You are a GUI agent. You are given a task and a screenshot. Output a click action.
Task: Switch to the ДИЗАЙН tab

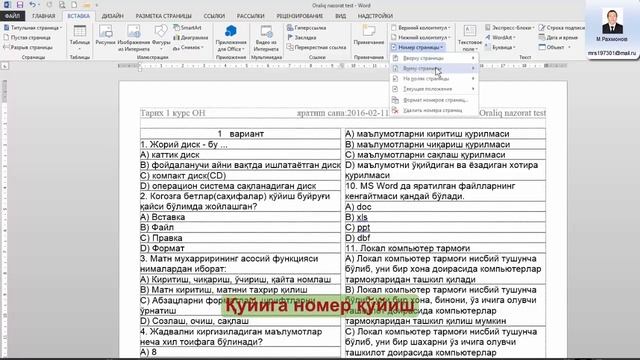coord(113,16)
